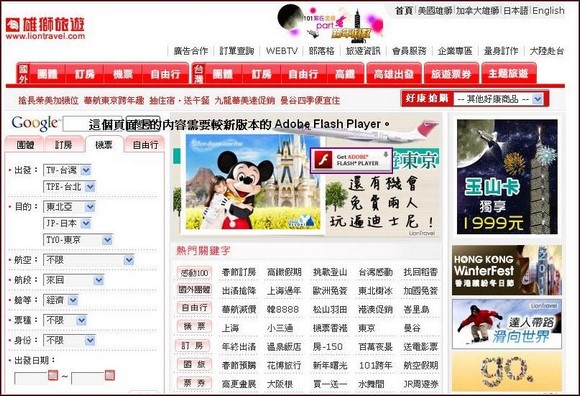
Task: Click the Google logo beside search box
Action: 34,123
